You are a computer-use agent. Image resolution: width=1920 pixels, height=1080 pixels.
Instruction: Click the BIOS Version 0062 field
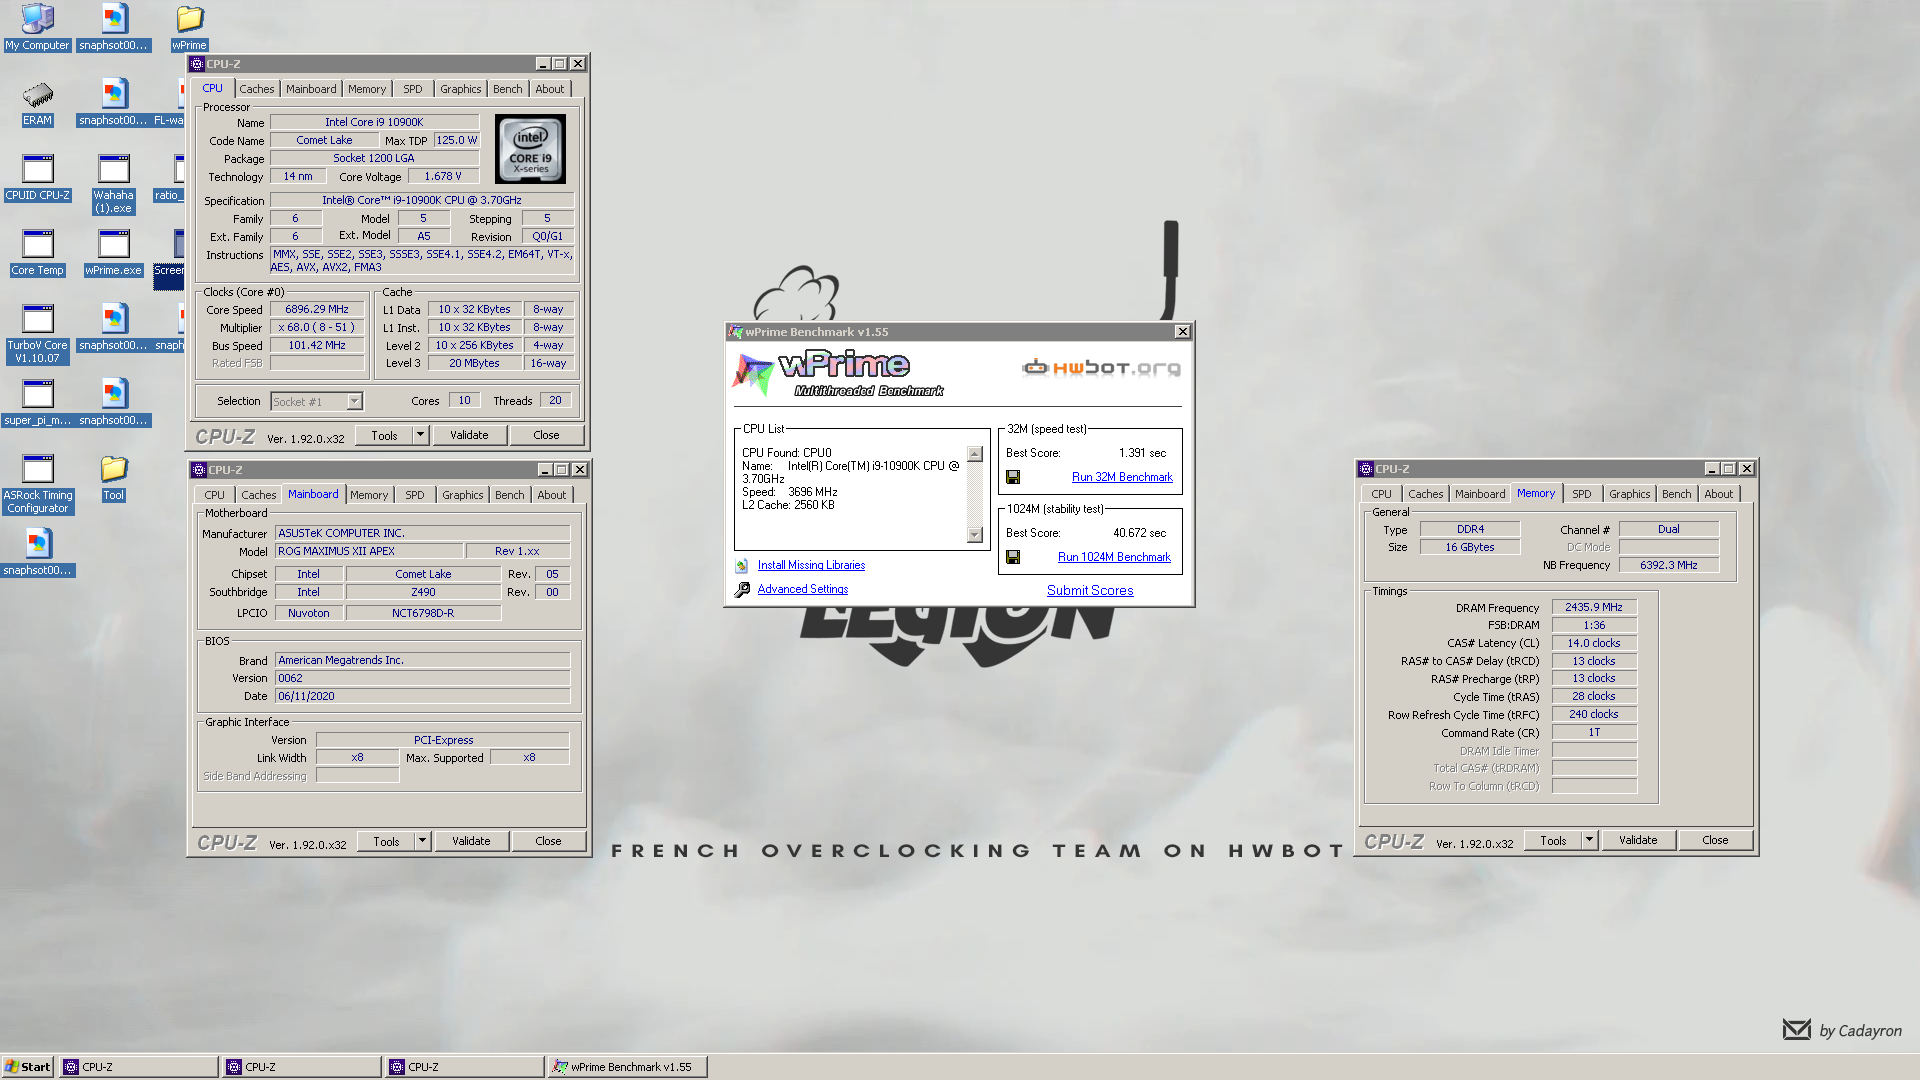coord(422,678)
